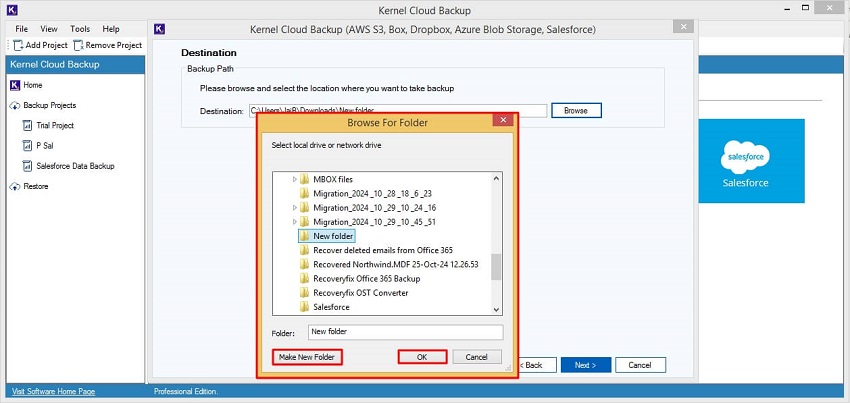Viewport: 850px width, 403px height.
Task: Select Recoveryfix Office 365 Backup folder
Action: [366, 278]
